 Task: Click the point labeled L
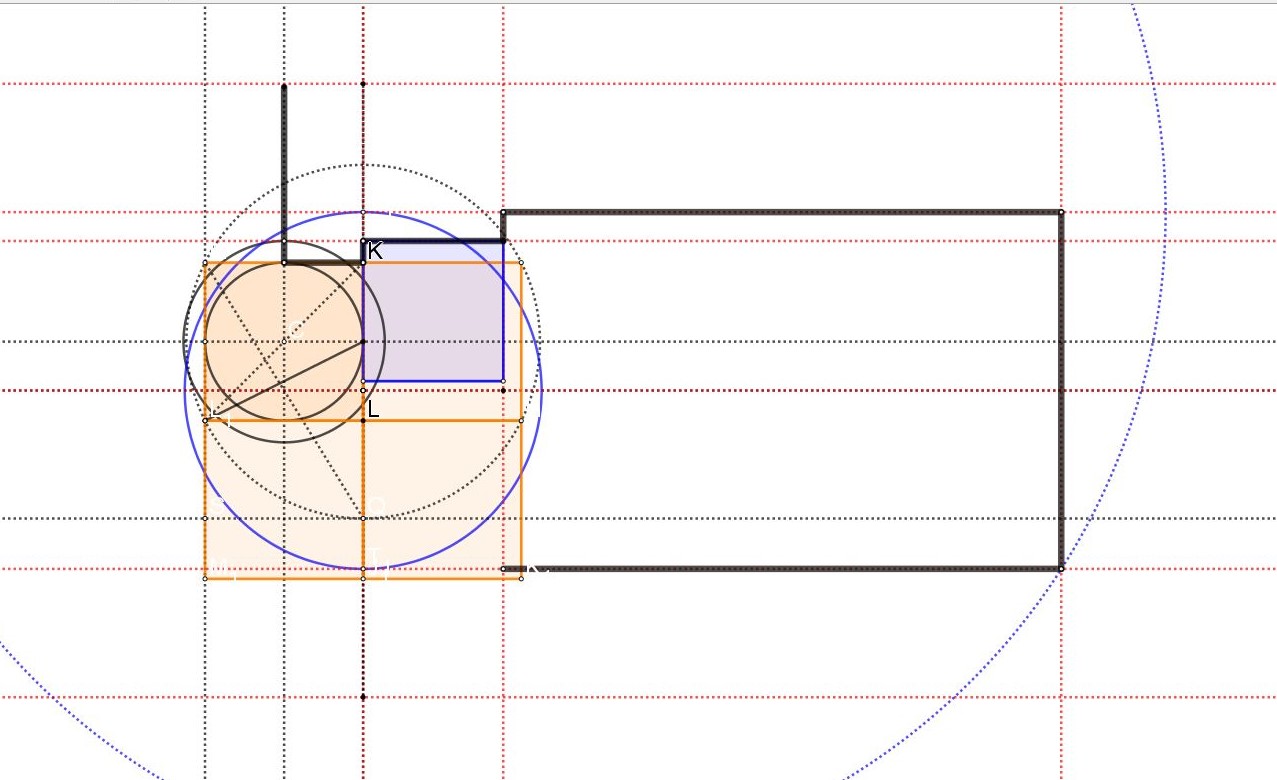click(363, 390)
